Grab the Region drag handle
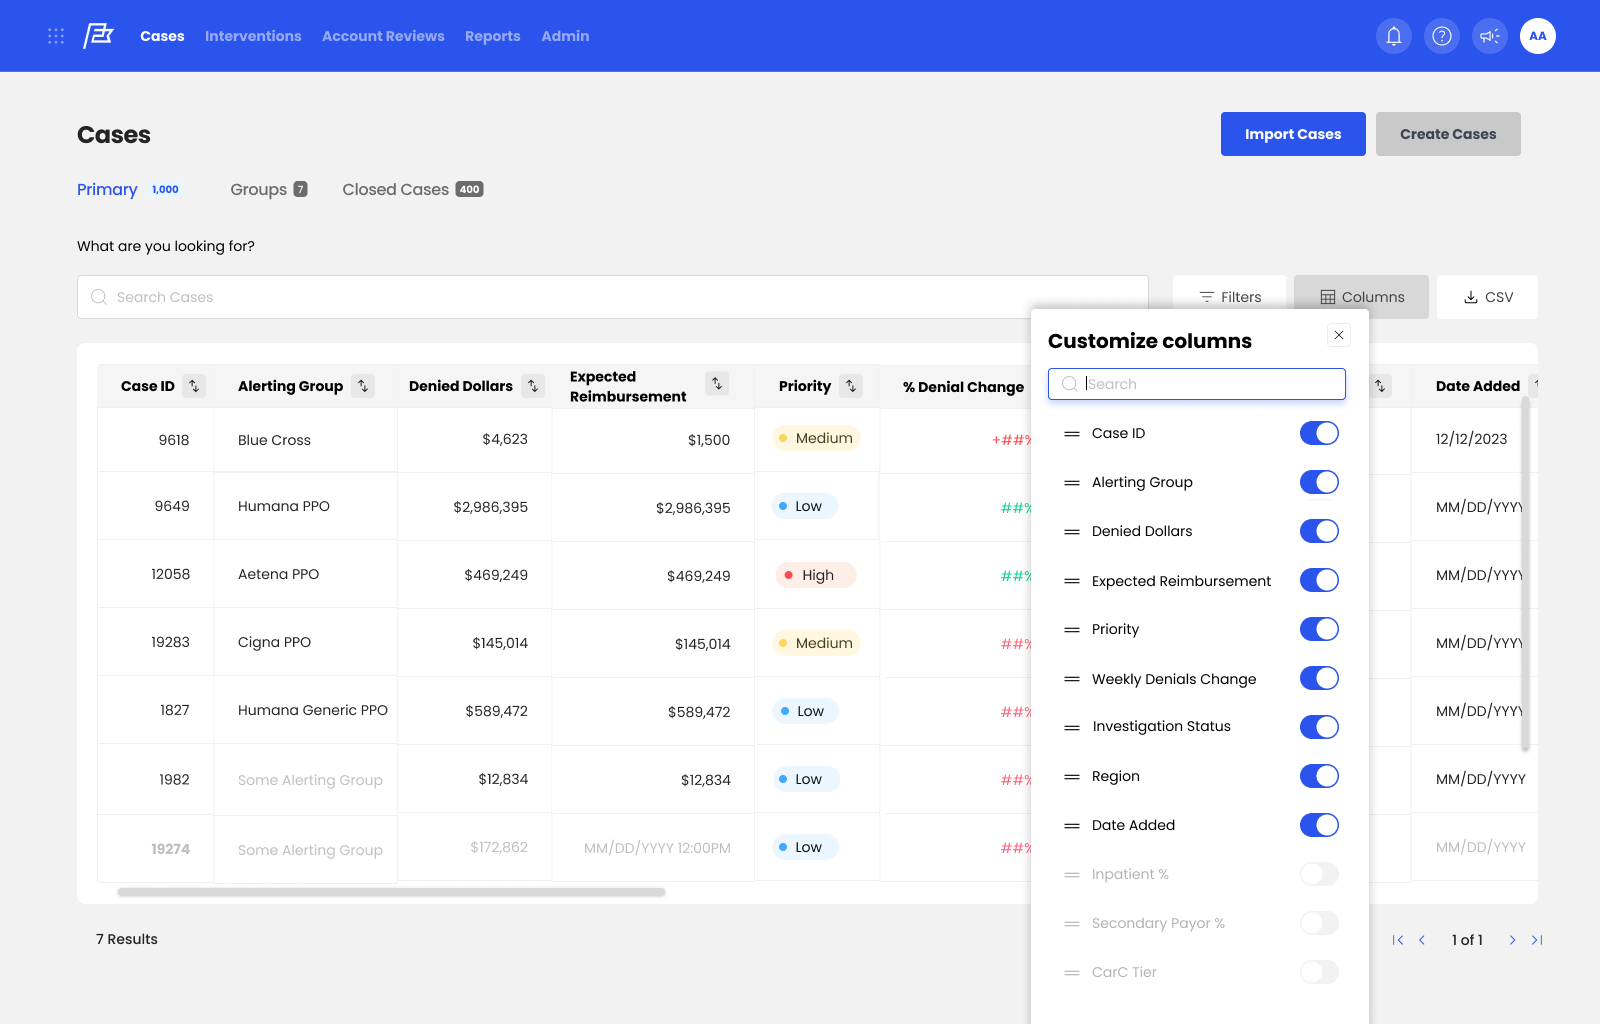The image size is (1600, 1024). pyautogui.click(x=1072, y=777)
